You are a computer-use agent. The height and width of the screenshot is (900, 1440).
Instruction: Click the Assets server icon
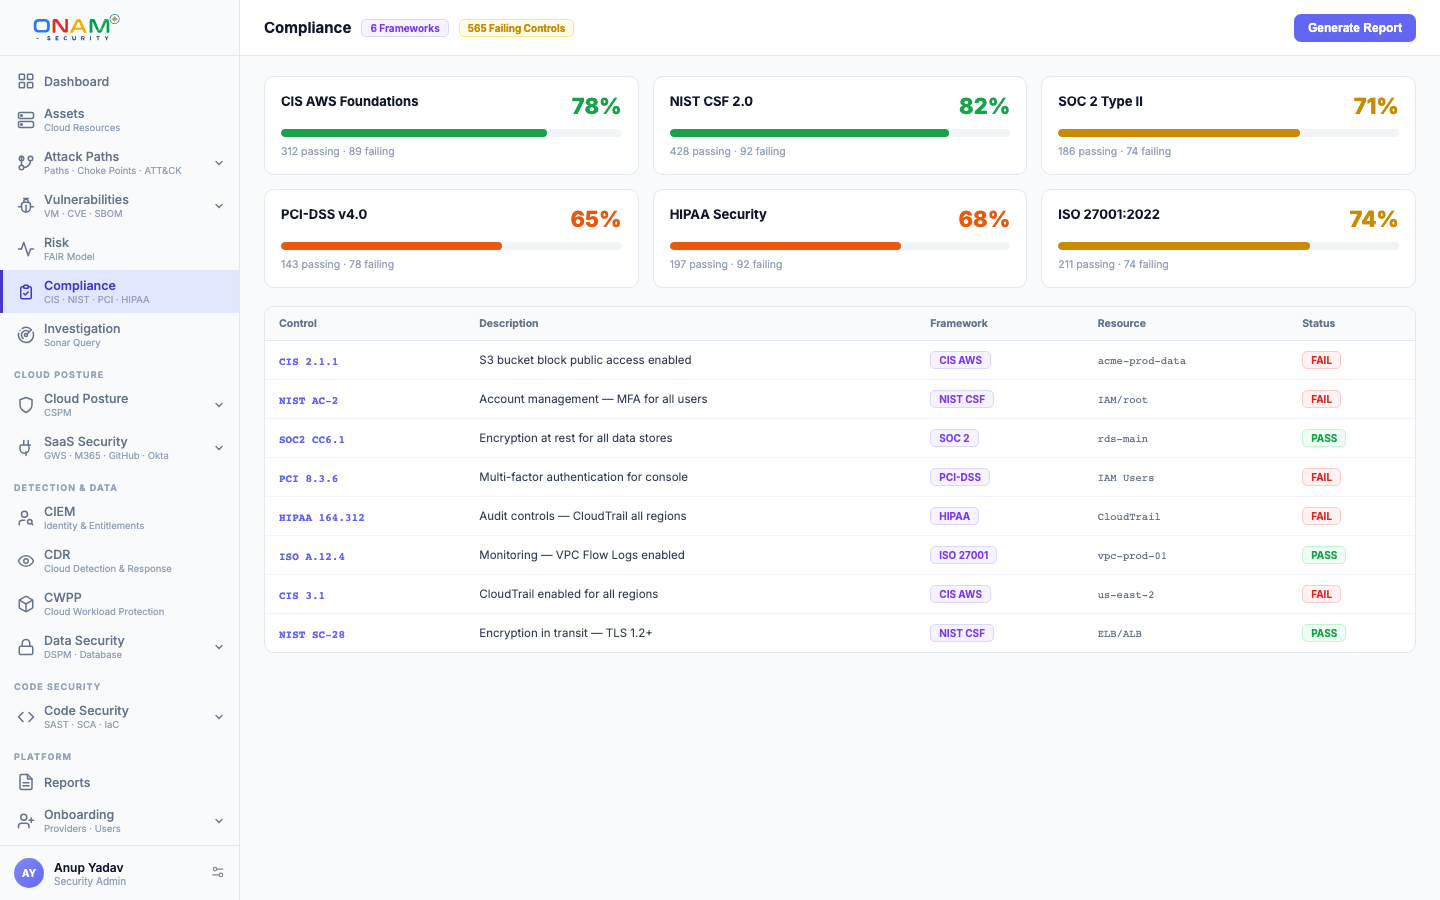point(26,120)
